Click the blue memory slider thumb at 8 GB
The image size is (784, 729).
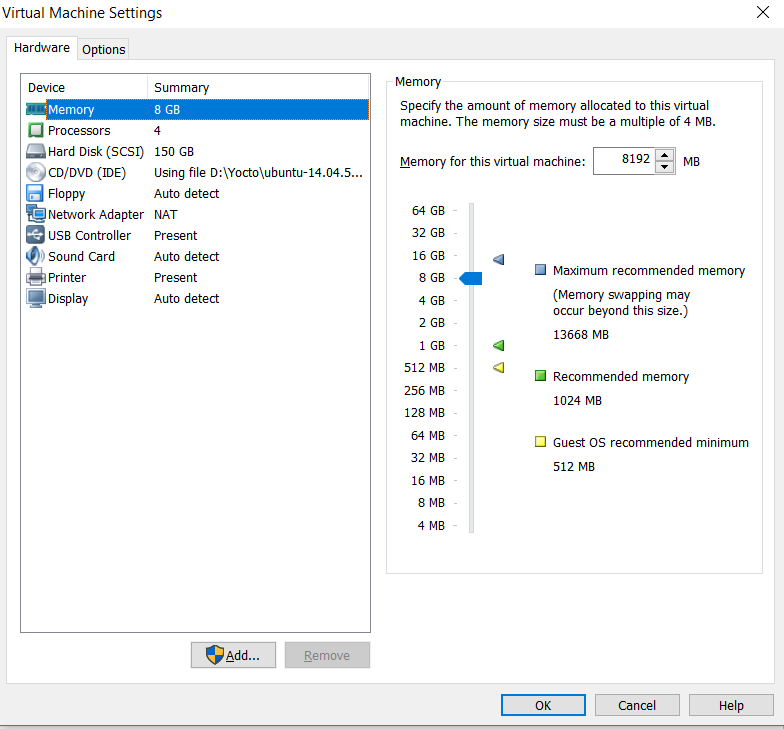click(471, 278)
